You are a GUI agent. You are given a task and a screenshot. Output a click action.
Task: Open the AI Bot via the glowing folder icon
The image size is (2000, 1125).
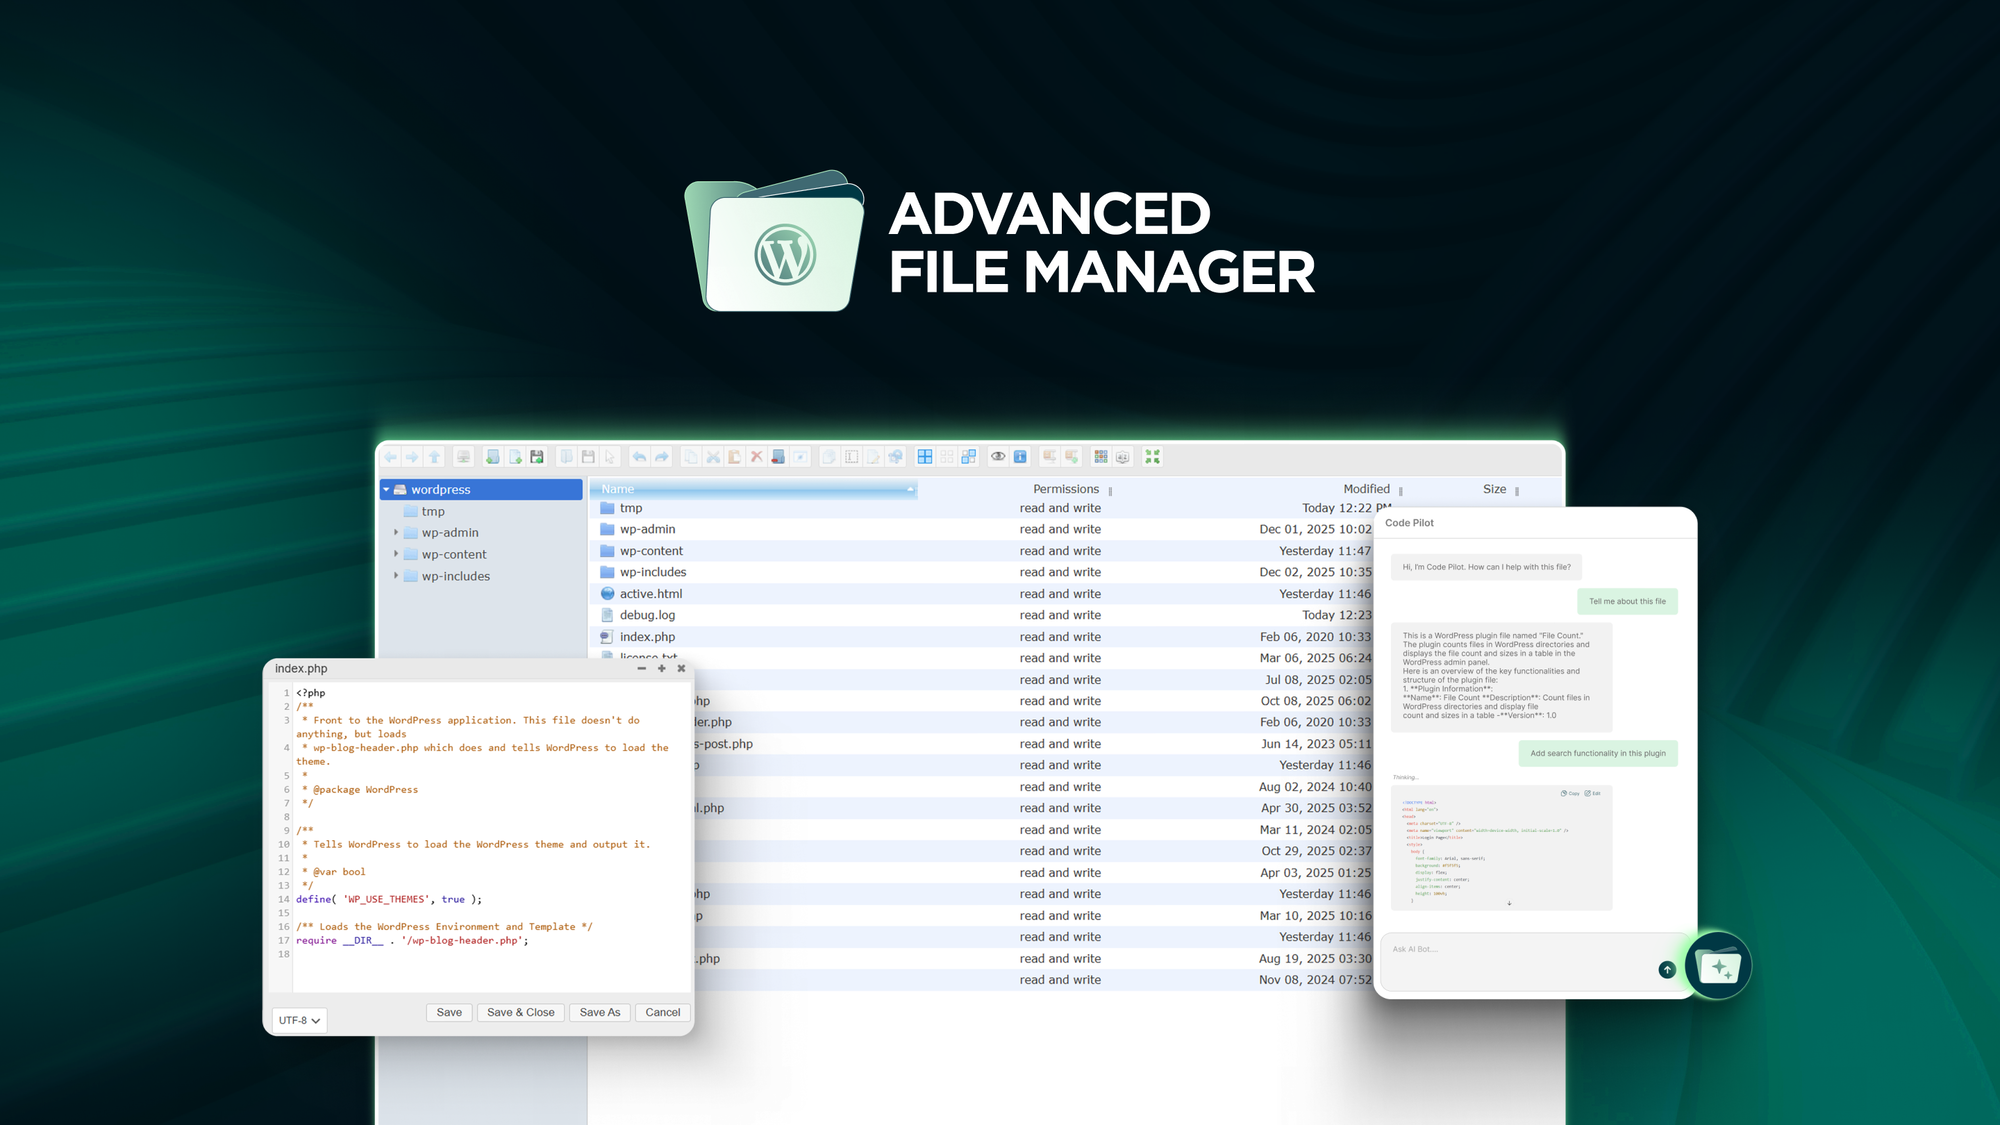pos(1719,964)
